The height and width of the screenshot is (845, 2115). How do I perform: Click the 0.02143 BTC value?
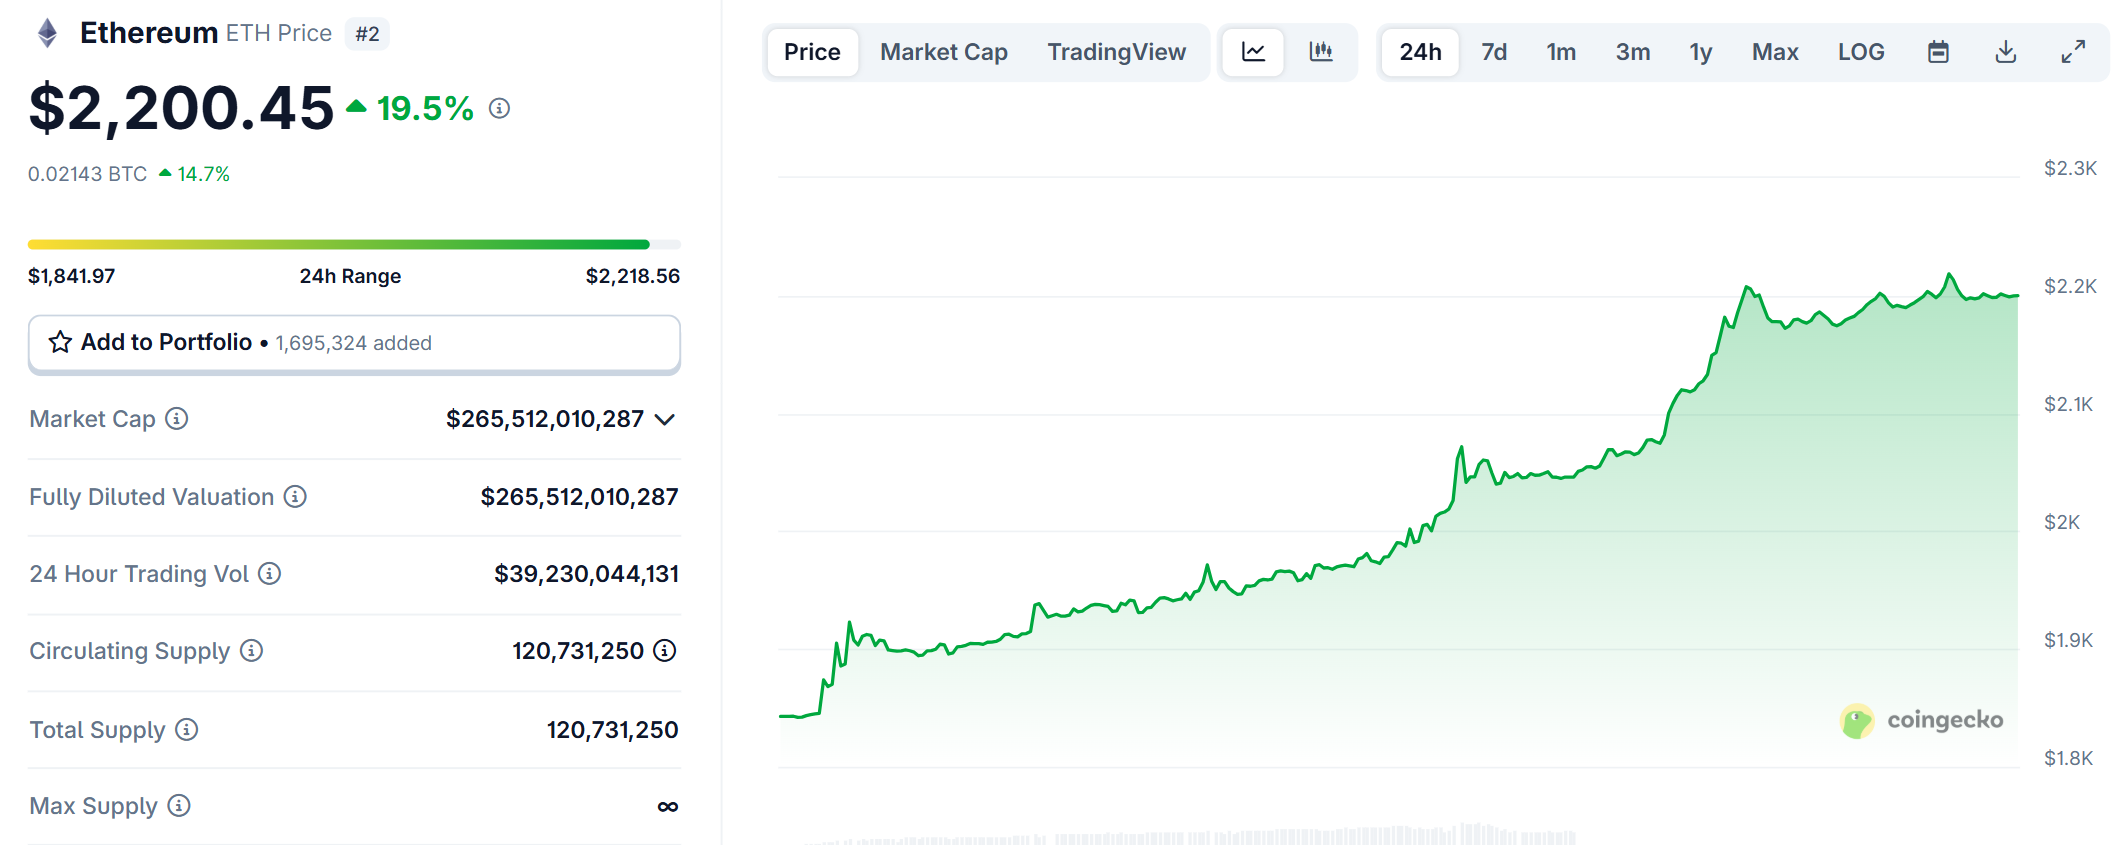coord(87,174)
